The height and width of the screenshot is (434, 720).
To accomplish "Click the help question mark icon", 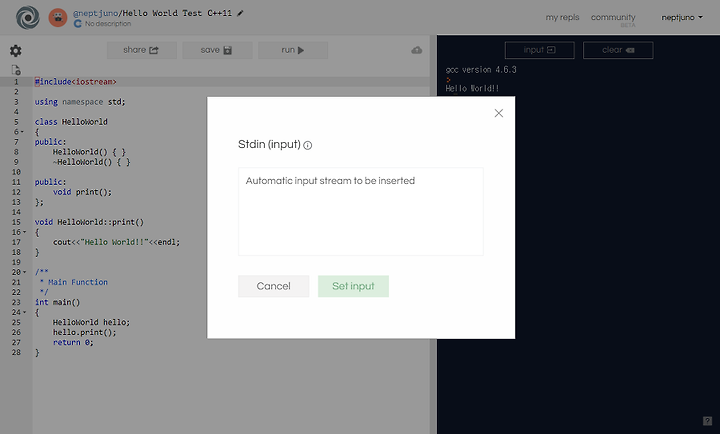I will tap(707, 421).
